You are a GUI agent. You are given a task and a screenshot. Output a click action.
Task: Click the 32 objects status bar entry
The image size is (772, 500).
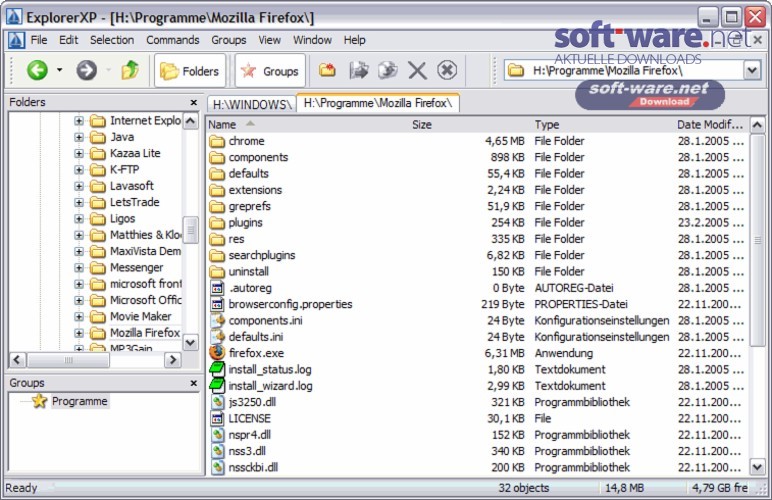[523, 488]
